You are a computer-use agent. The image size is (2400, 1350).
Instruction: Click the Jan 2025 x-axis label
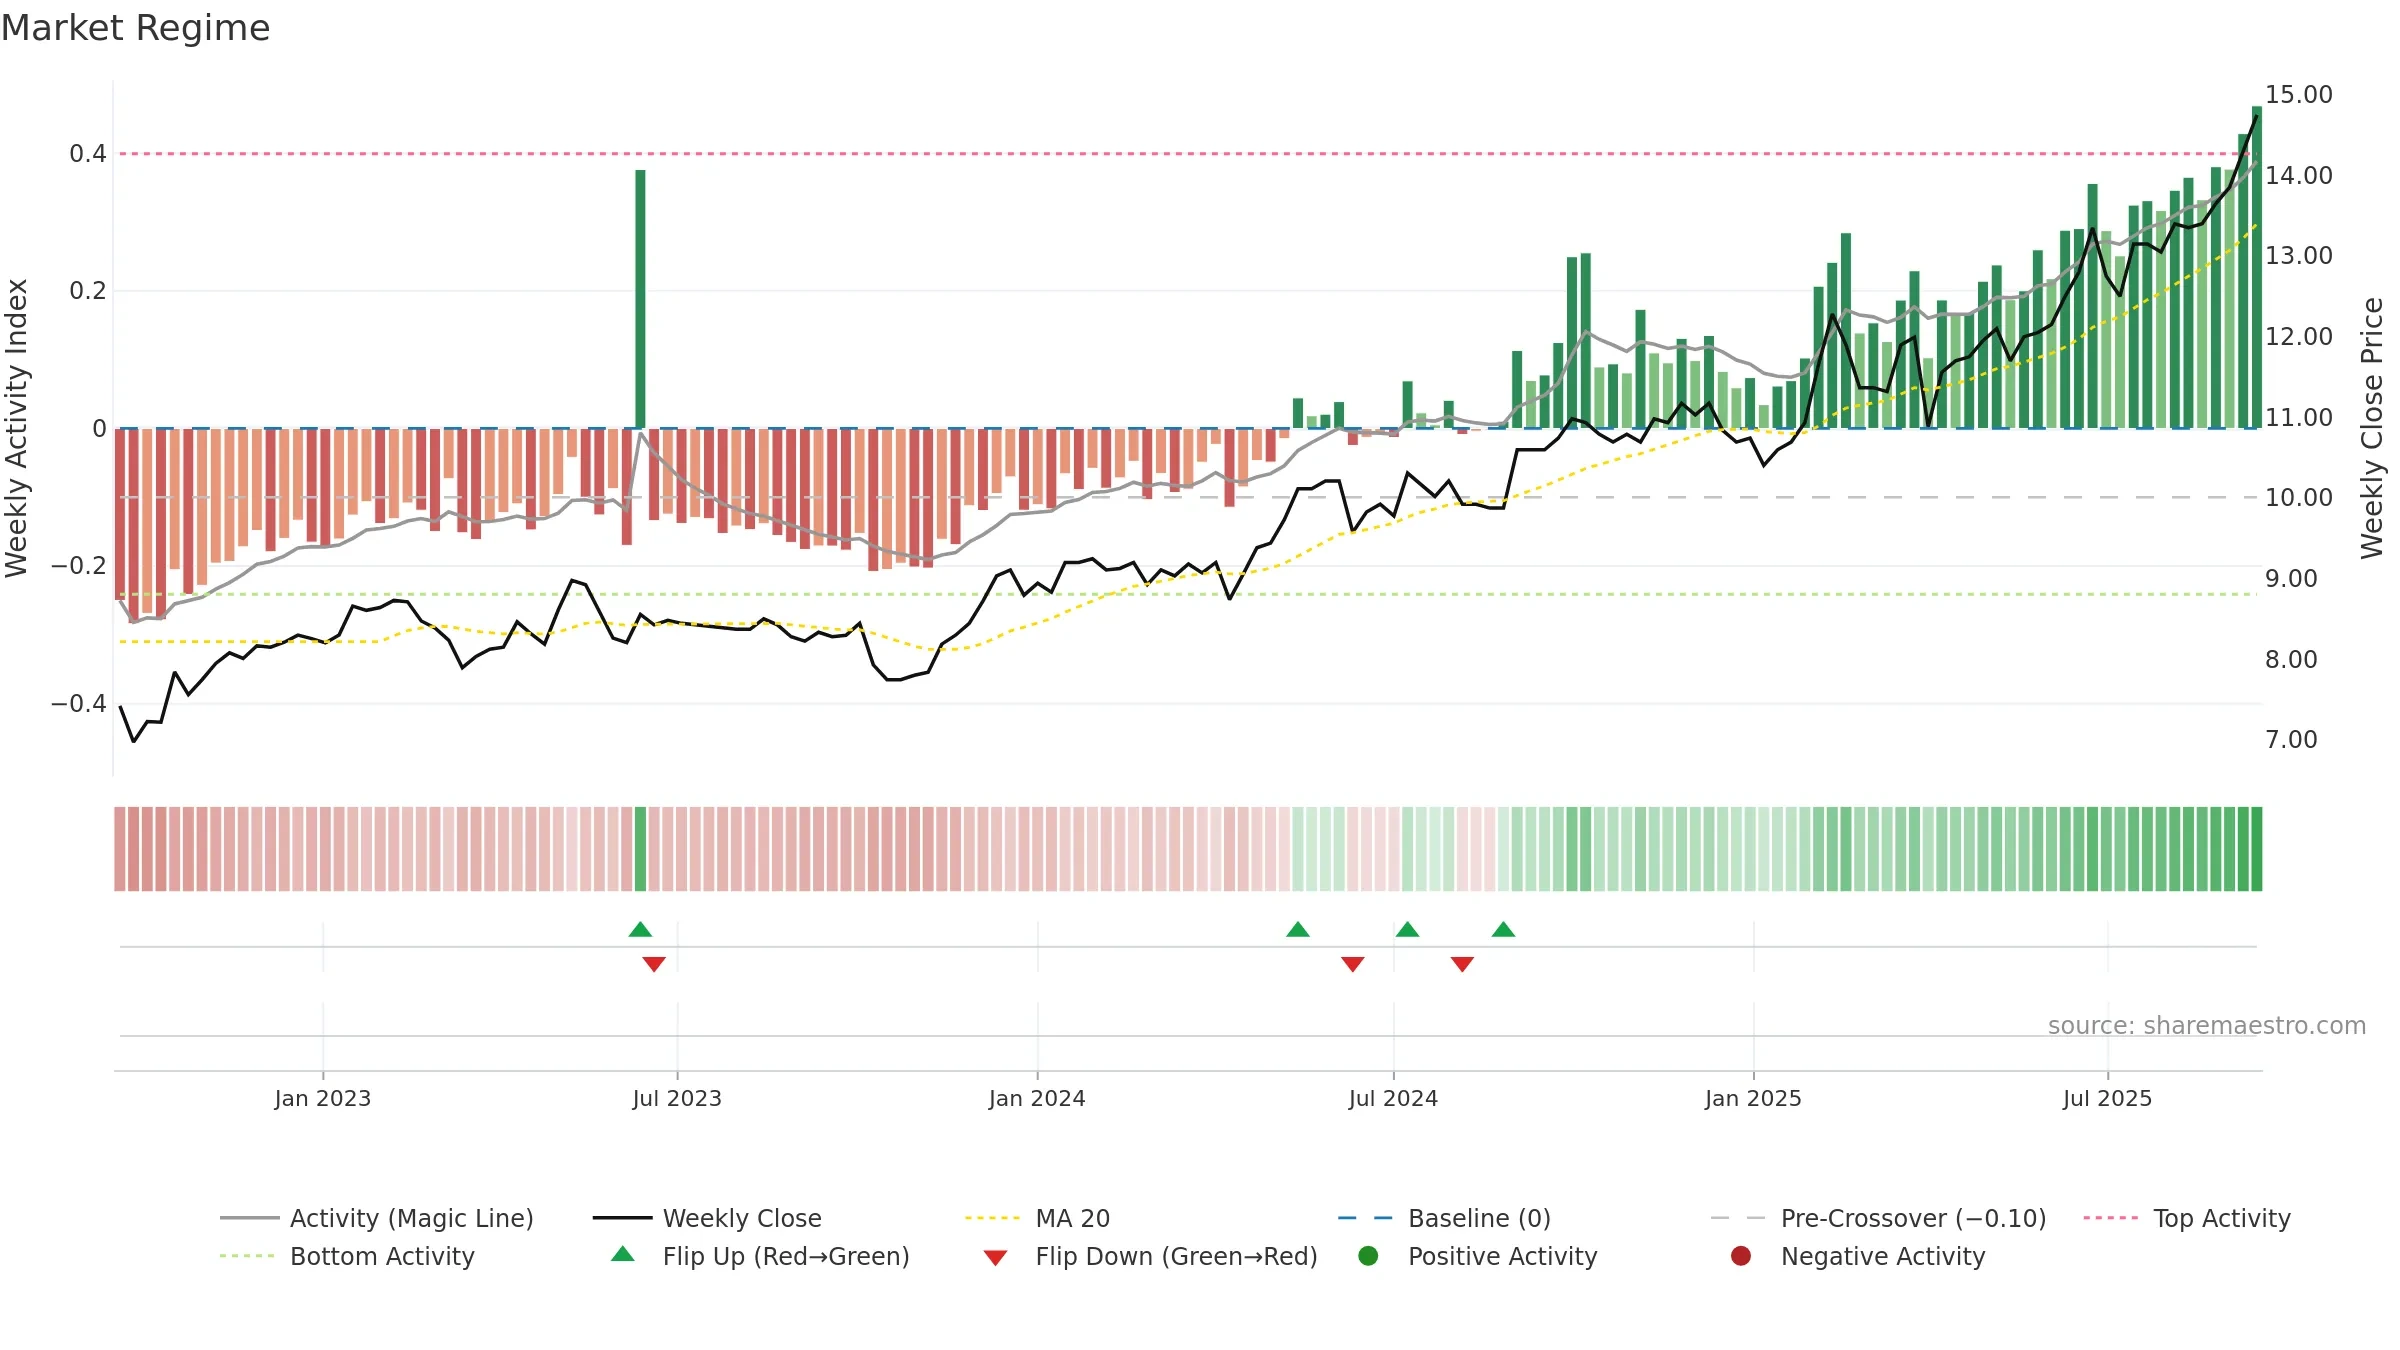[1753, 1099]
